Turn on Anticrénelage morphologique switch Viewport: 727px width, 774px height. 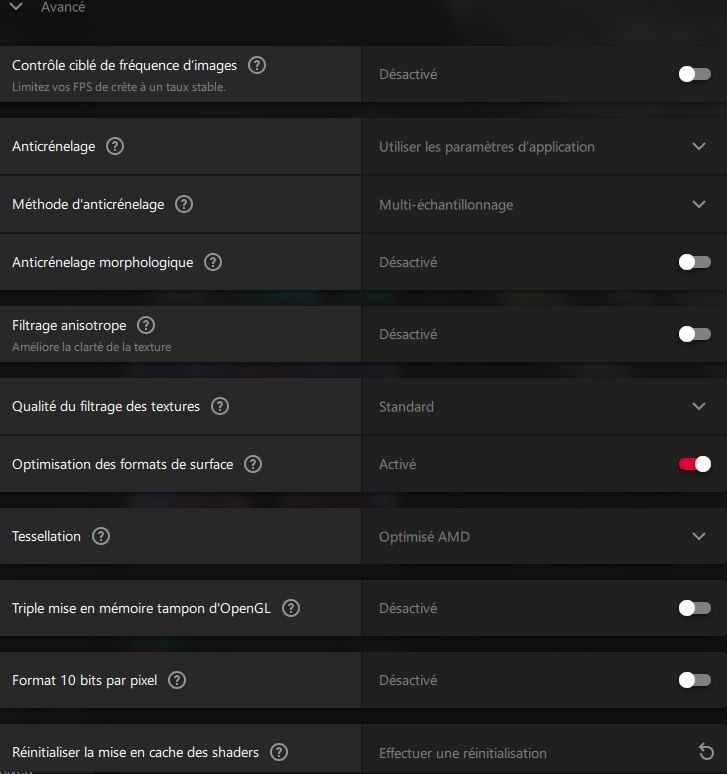(x=694, y=262)
